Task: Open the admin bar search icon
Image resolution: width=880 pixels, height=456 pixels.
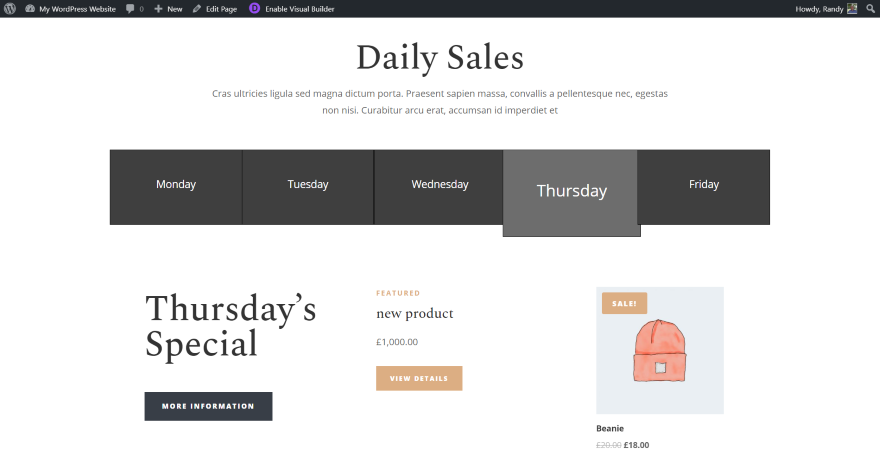Action: pyautogui.click(x=870, y=8)
